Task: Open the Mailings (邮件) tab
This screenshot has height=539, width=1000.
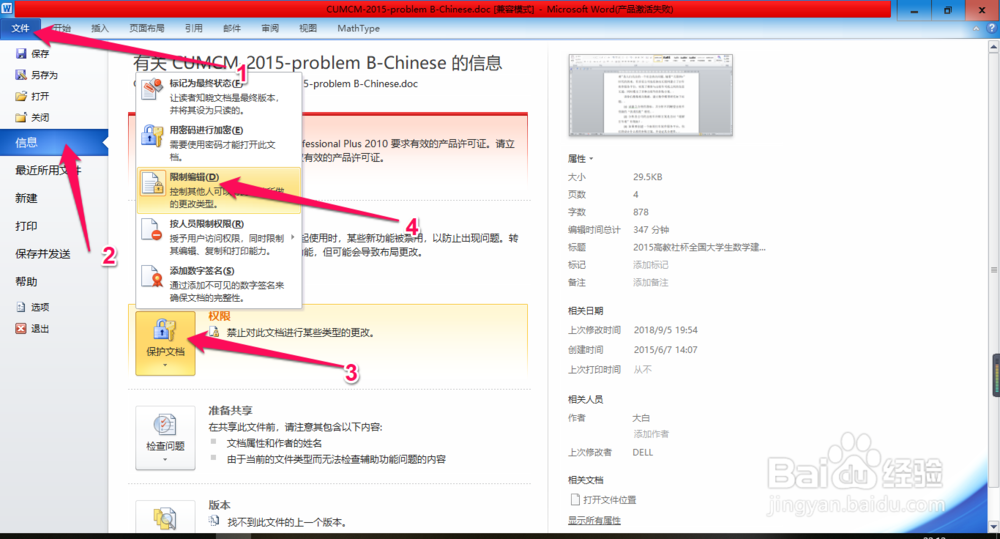Action: click(232, 29)
